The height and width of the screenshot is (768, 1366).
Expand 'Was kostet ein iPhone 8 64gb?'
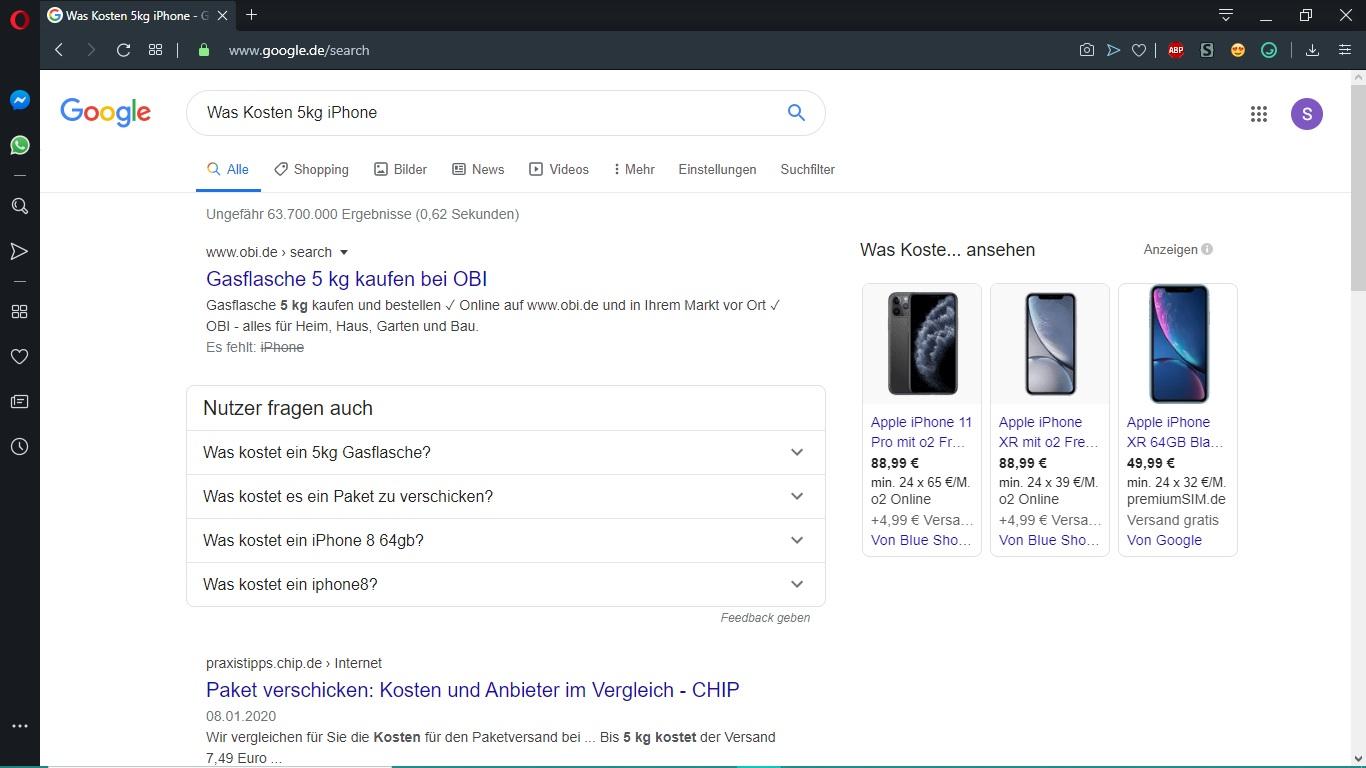pos(505,540)
